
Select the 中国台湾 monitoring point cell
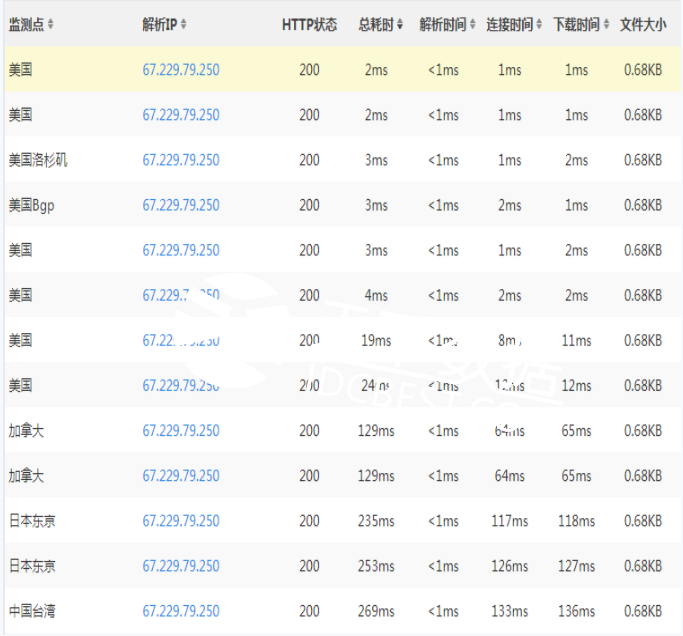tap(31, 611)
